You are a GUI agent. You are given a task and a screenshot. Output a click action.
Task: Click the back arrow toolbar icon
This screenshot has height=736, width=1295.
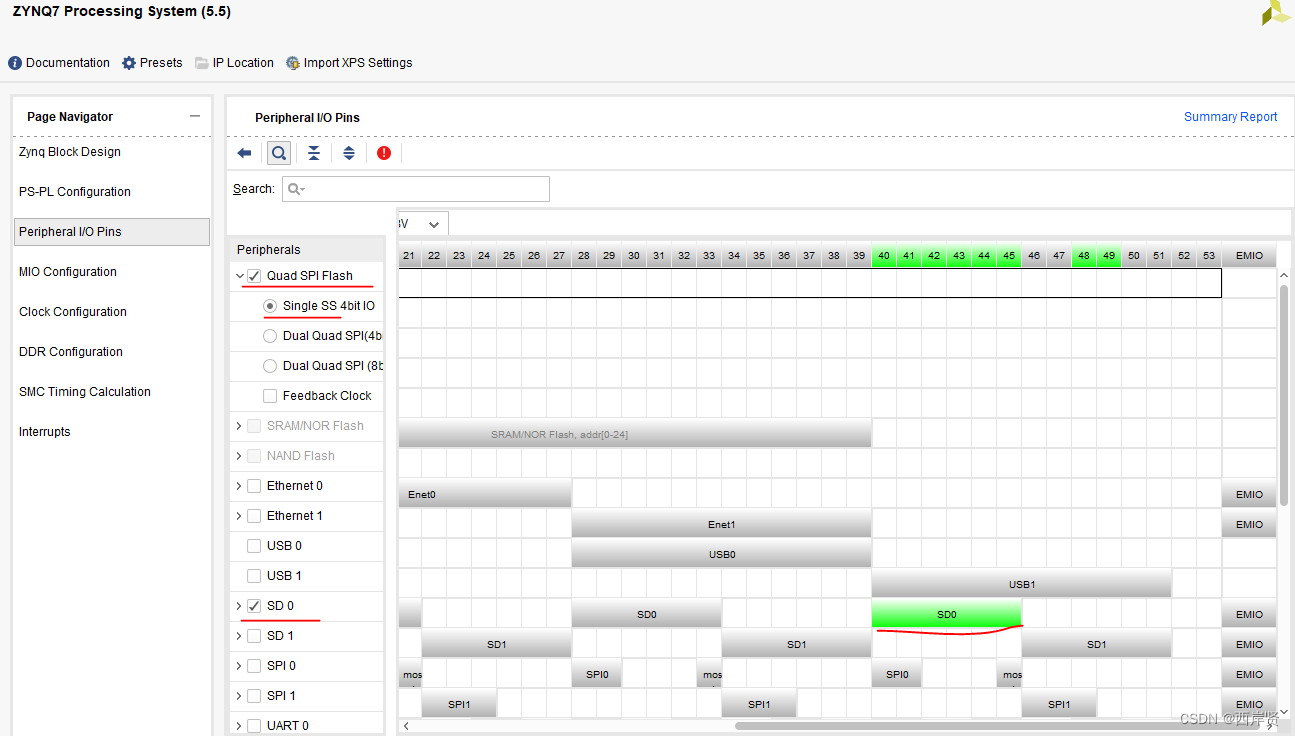coord(244,153)
